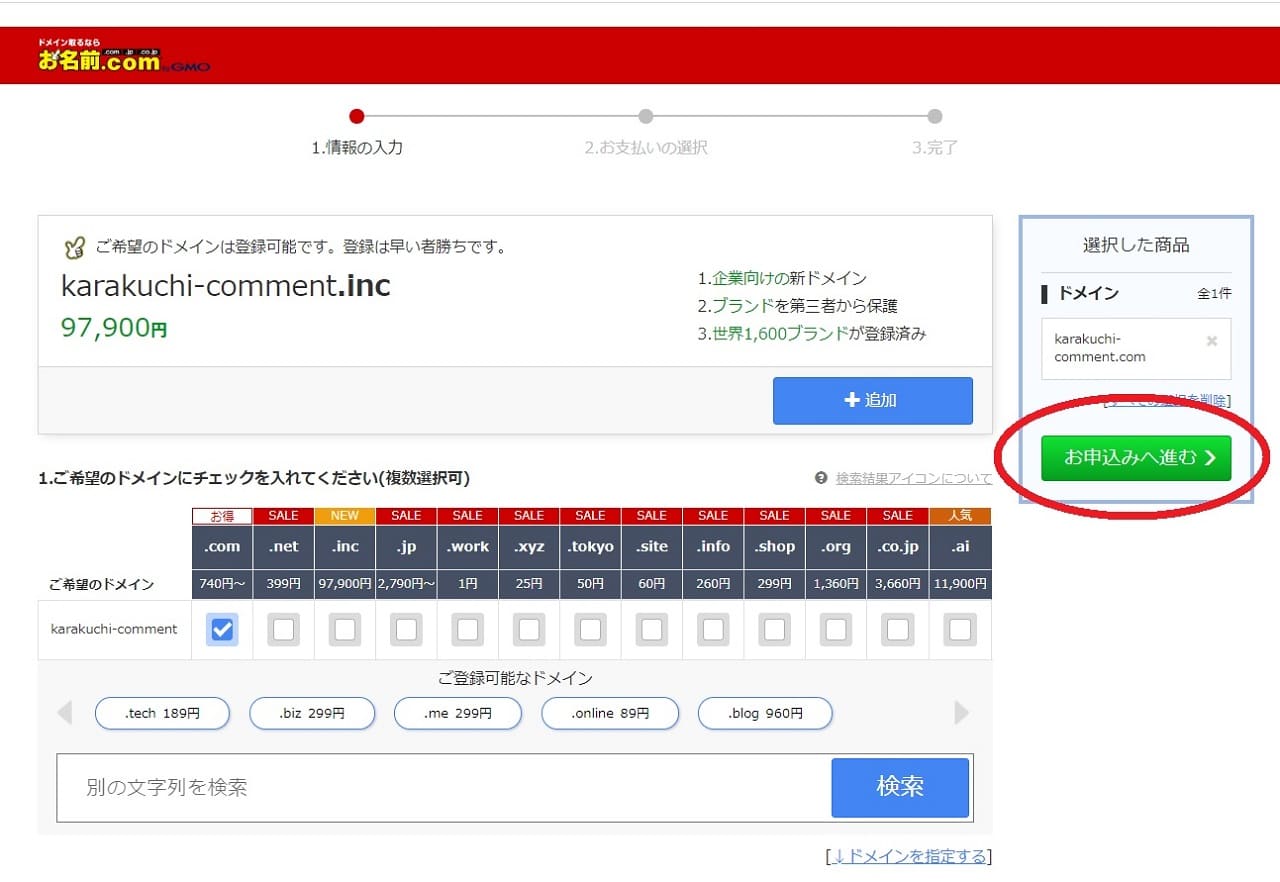Proceed with お申込みへ進む button
Image resolution: width=1280 pixels, height=882 pixels.
(x=1135, y=458)
